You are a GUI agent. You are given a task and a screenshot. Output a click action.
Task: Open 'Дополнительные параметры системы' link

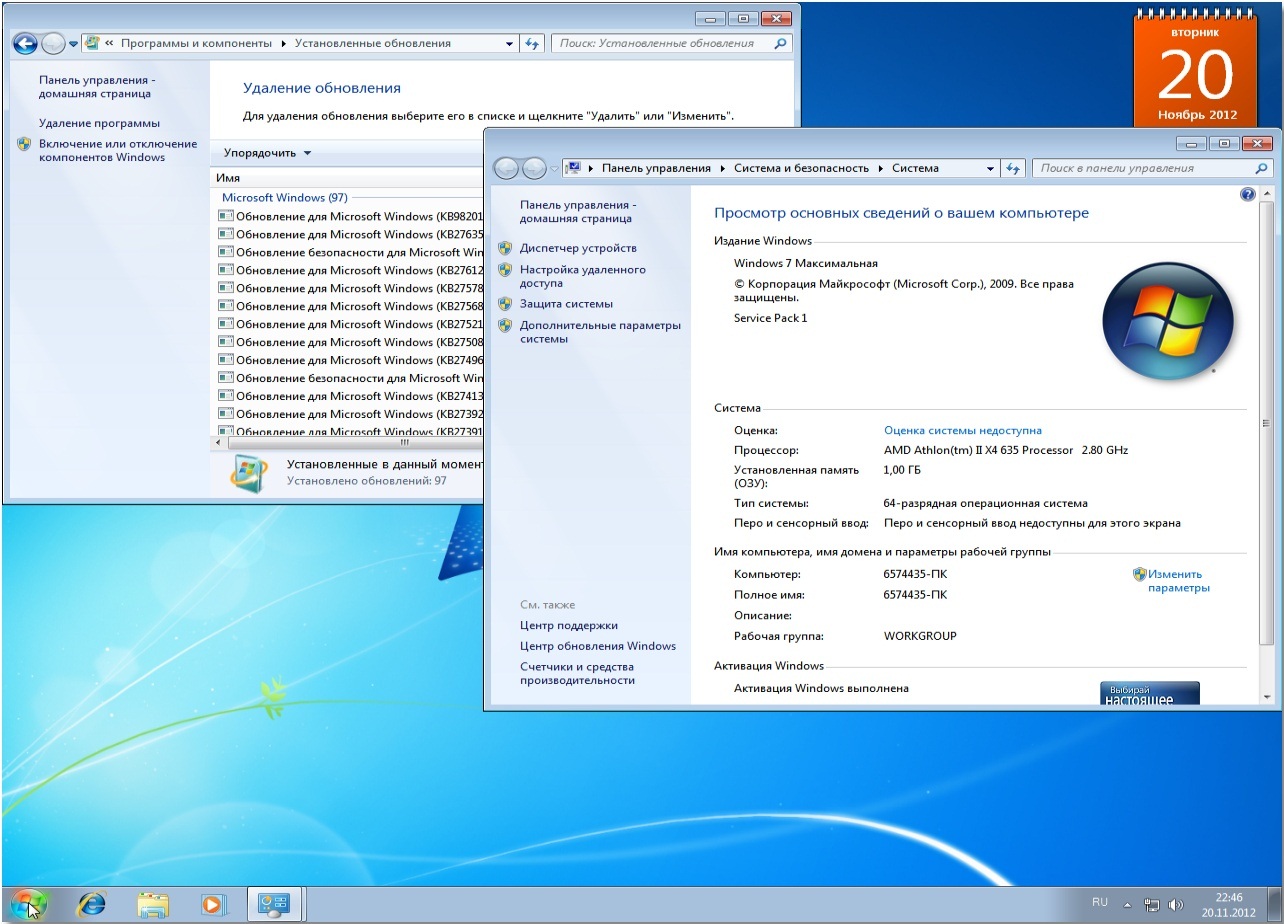[600, 332]
